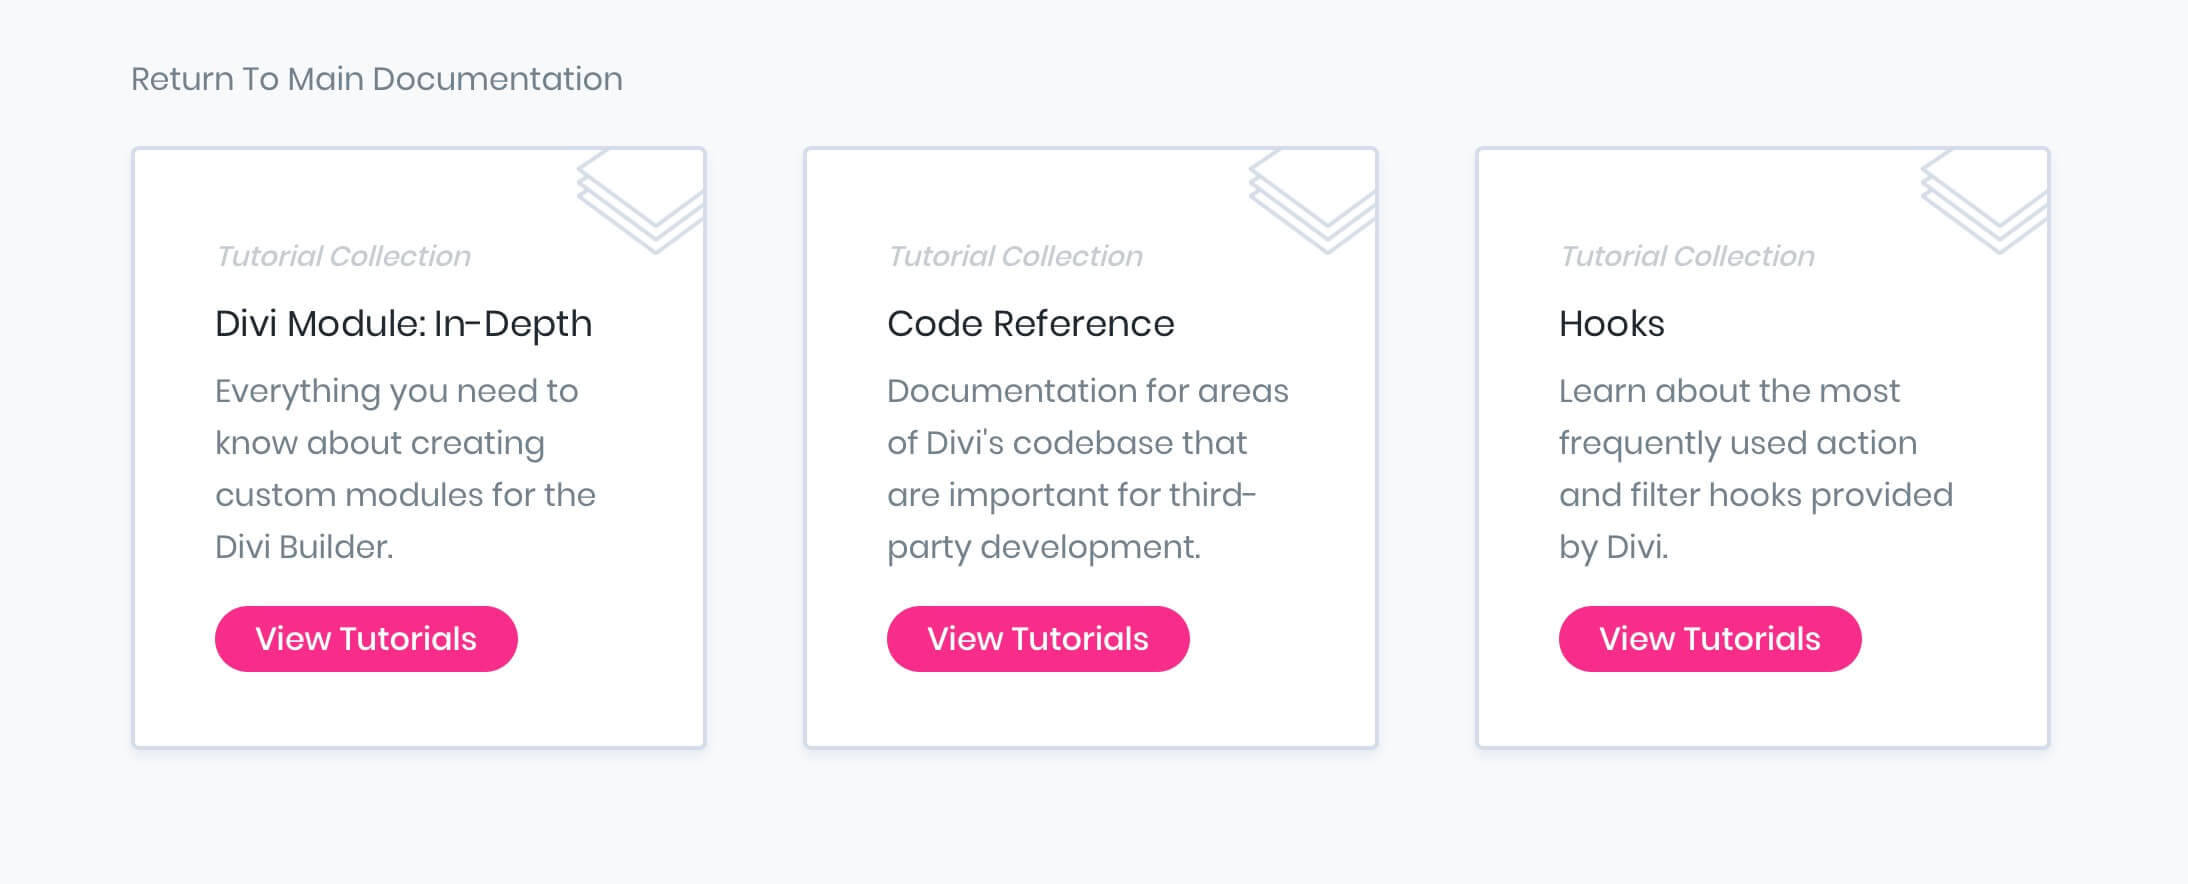Click empty area inside the Divi Module card bottom

(x=419, y=710)
